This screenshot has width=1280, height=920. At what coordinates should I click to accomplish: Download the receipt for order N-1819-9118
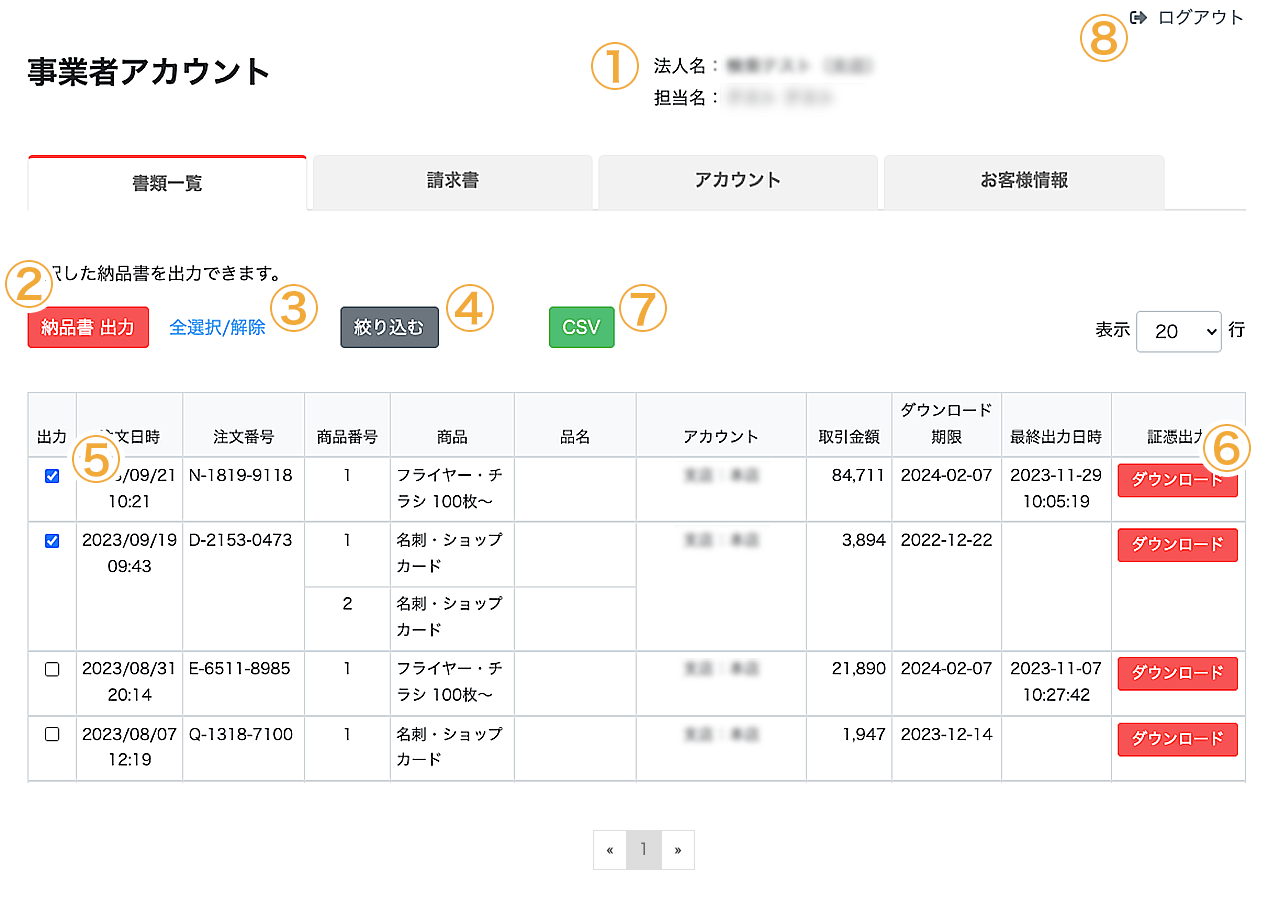1177,480
